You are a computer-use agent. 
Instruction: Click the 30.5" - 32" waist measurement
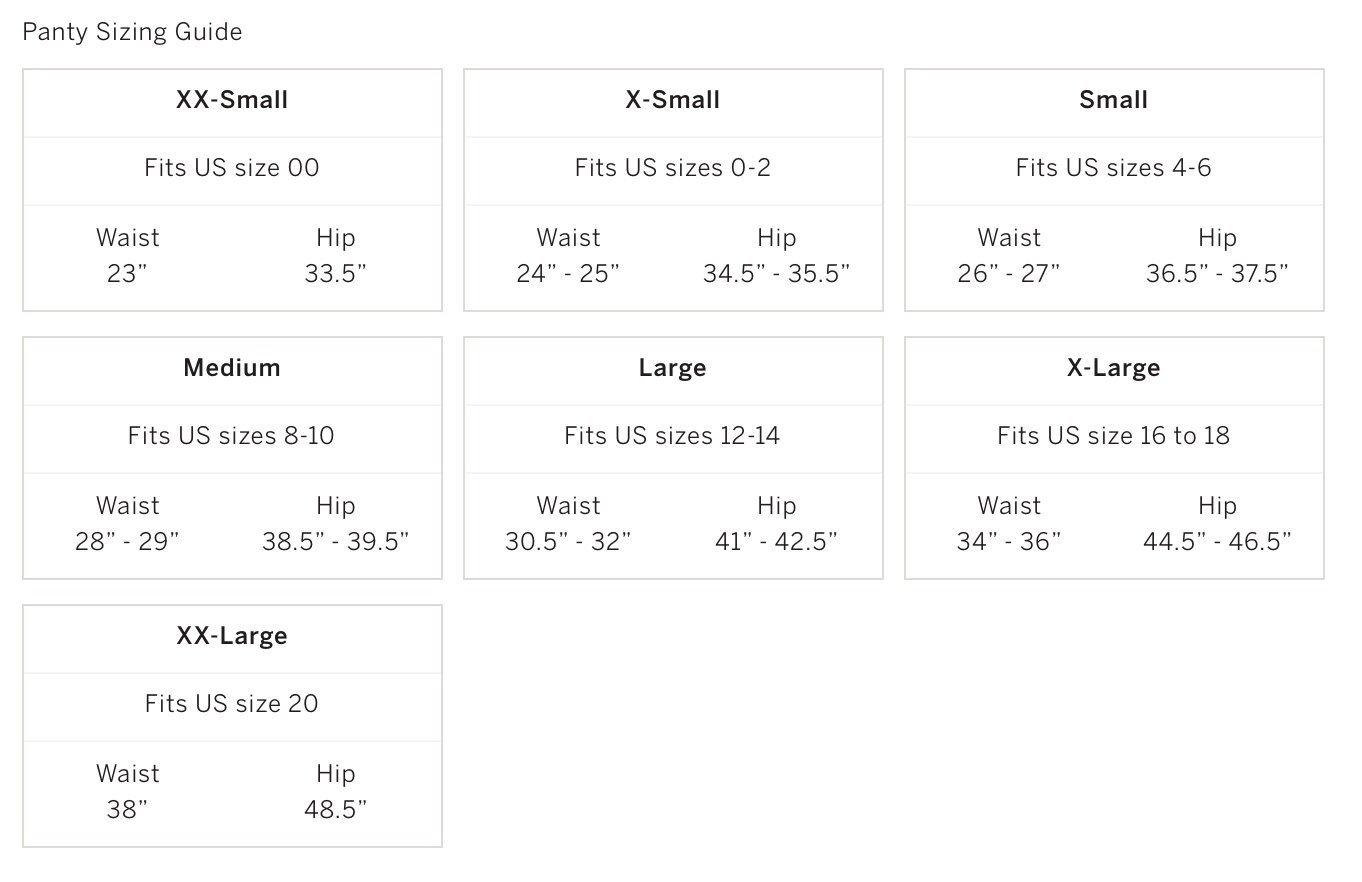click(x=568, y=542)
